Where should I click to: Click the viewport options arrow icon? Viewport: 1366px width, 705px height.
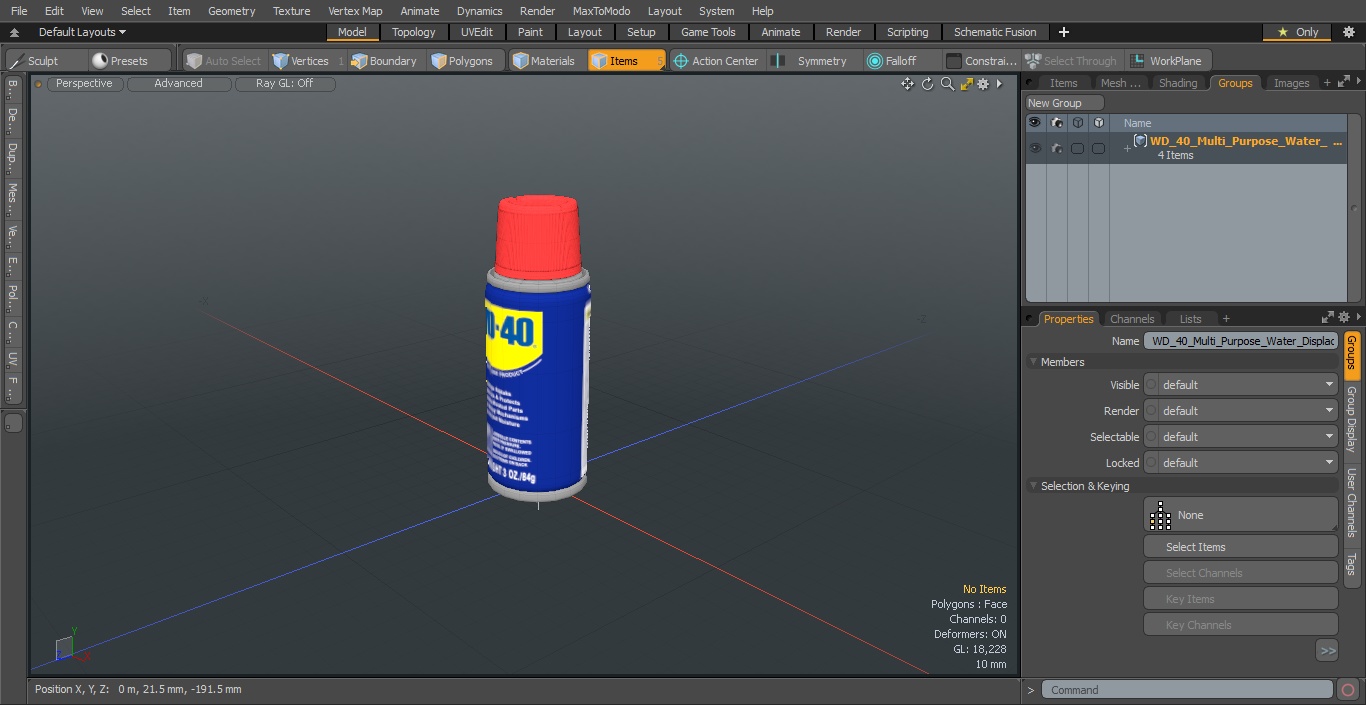click(x=999, y=84)
